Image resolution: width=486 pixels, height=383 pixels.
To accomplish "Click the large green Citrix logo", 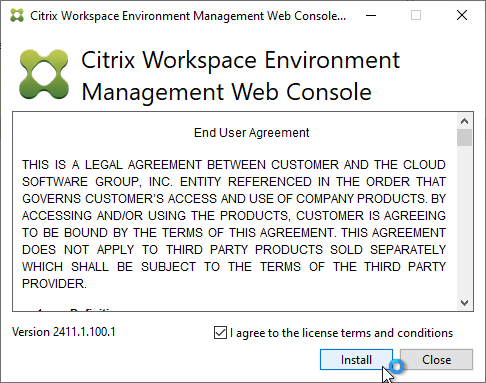I will [44, 74].
